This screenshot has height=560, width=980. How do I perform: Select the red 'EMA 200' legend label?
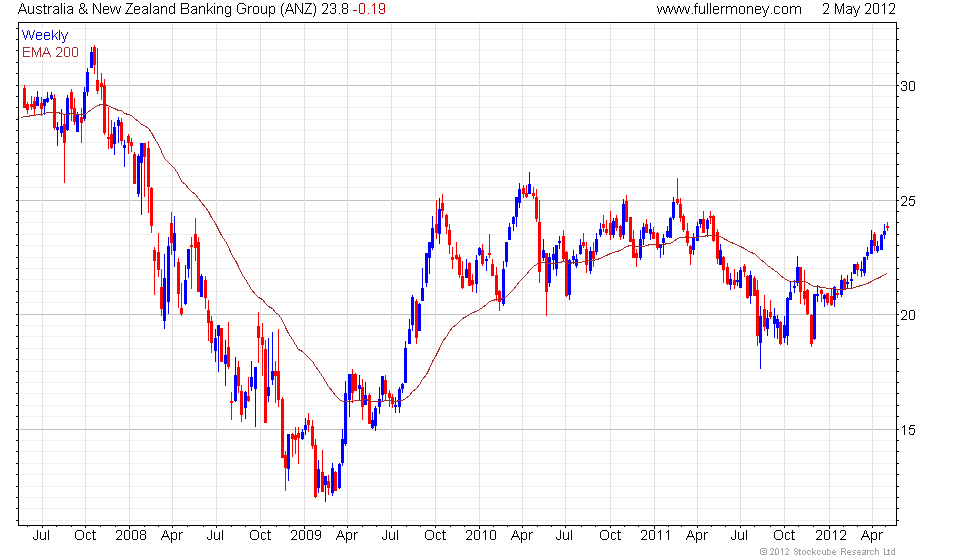tap(51, 52)
